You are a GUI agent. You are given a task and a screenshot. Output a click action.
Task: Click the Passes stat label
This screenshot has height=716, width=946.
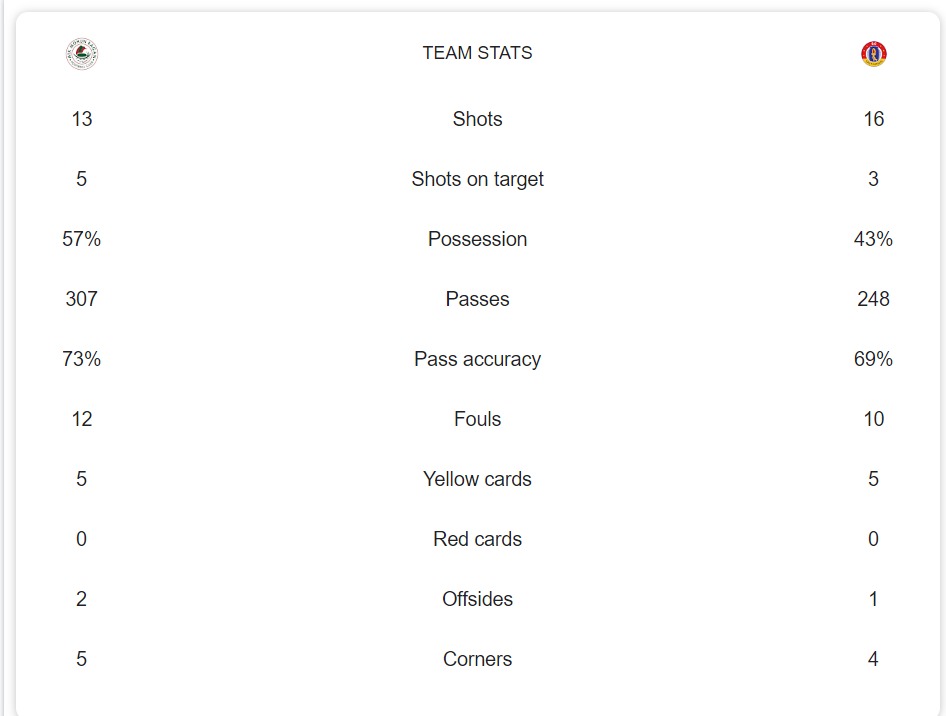click(x=477, y=299)
